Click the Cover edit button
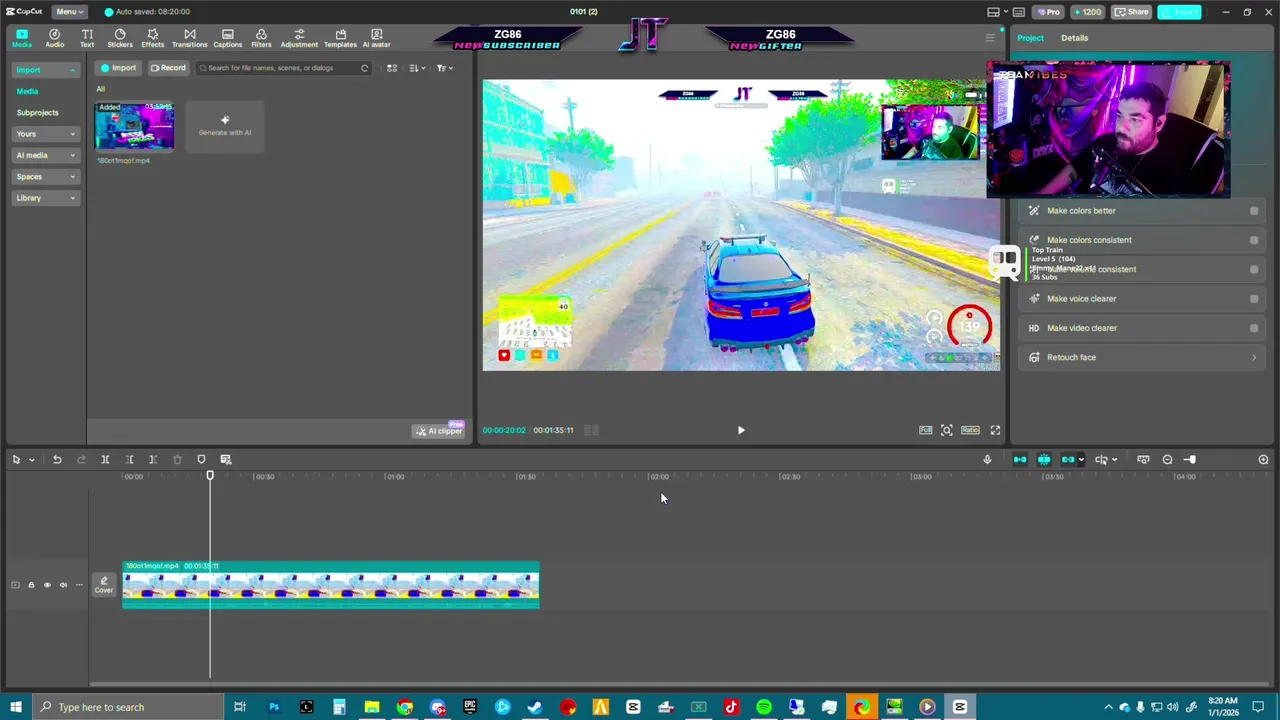The image size is (1280, 720). [104, 585]
